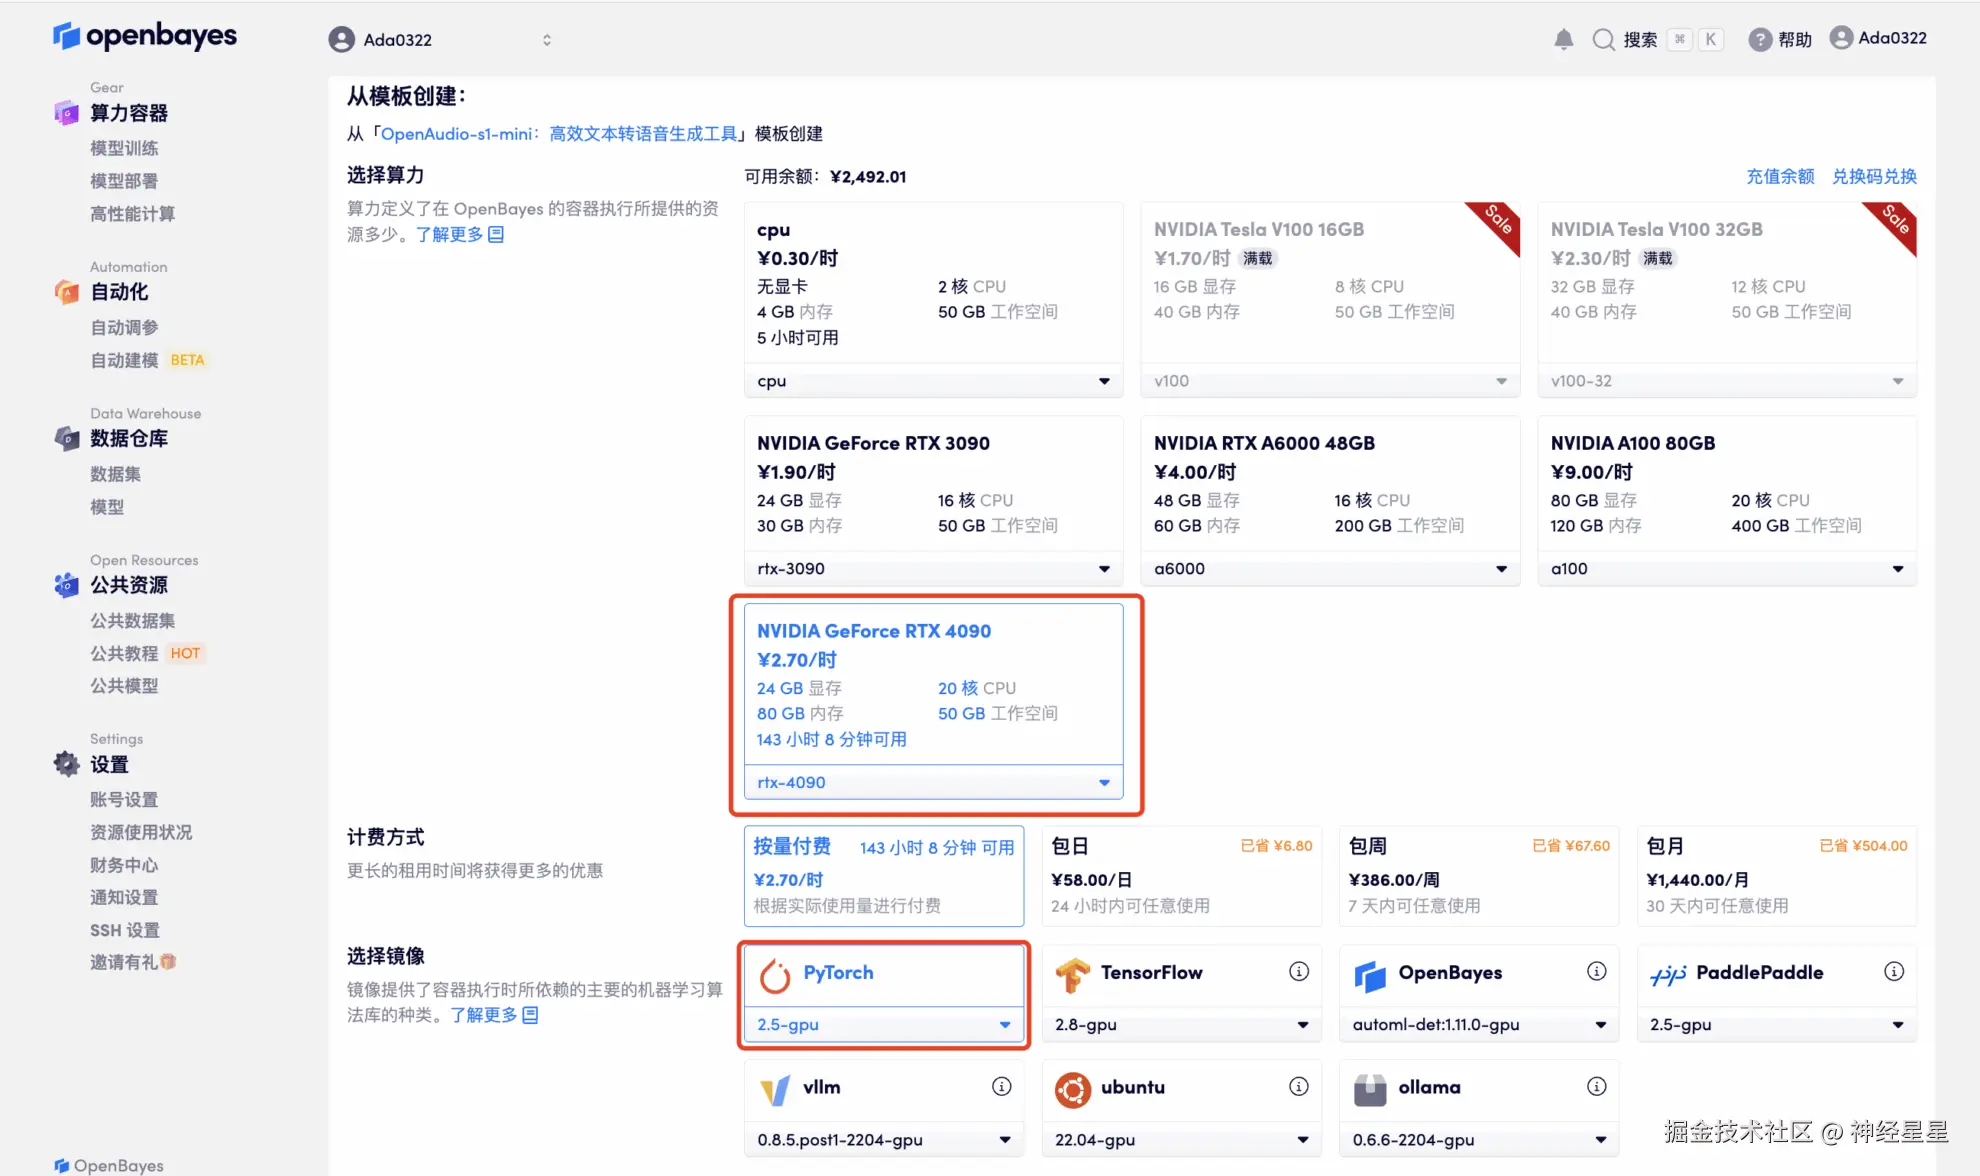
Task: Open PaddlePaddle image info icon
Action: (x=1893, y=971)
